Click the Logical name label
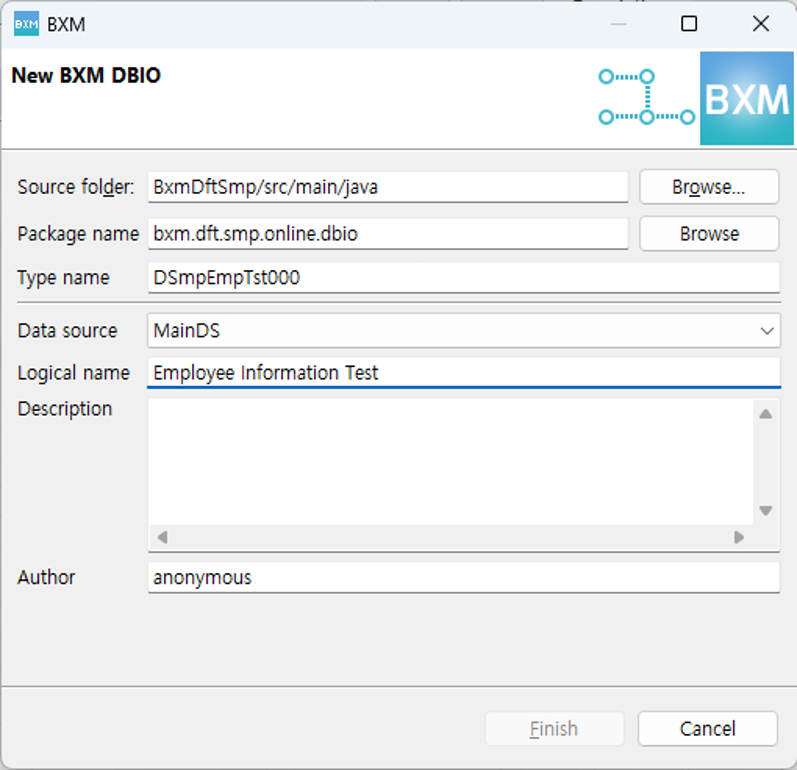This screenshot has width=797, height=770. click(74, 373)
